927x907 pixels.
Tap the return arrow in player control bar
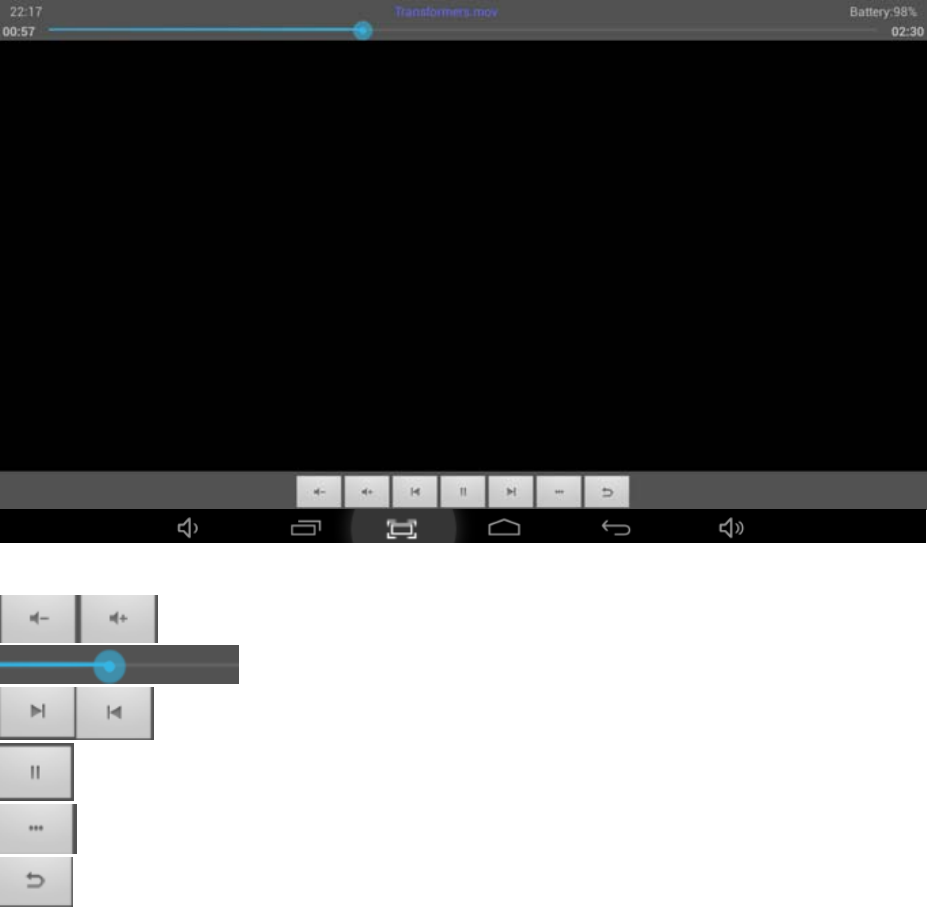tap(607, 491)
